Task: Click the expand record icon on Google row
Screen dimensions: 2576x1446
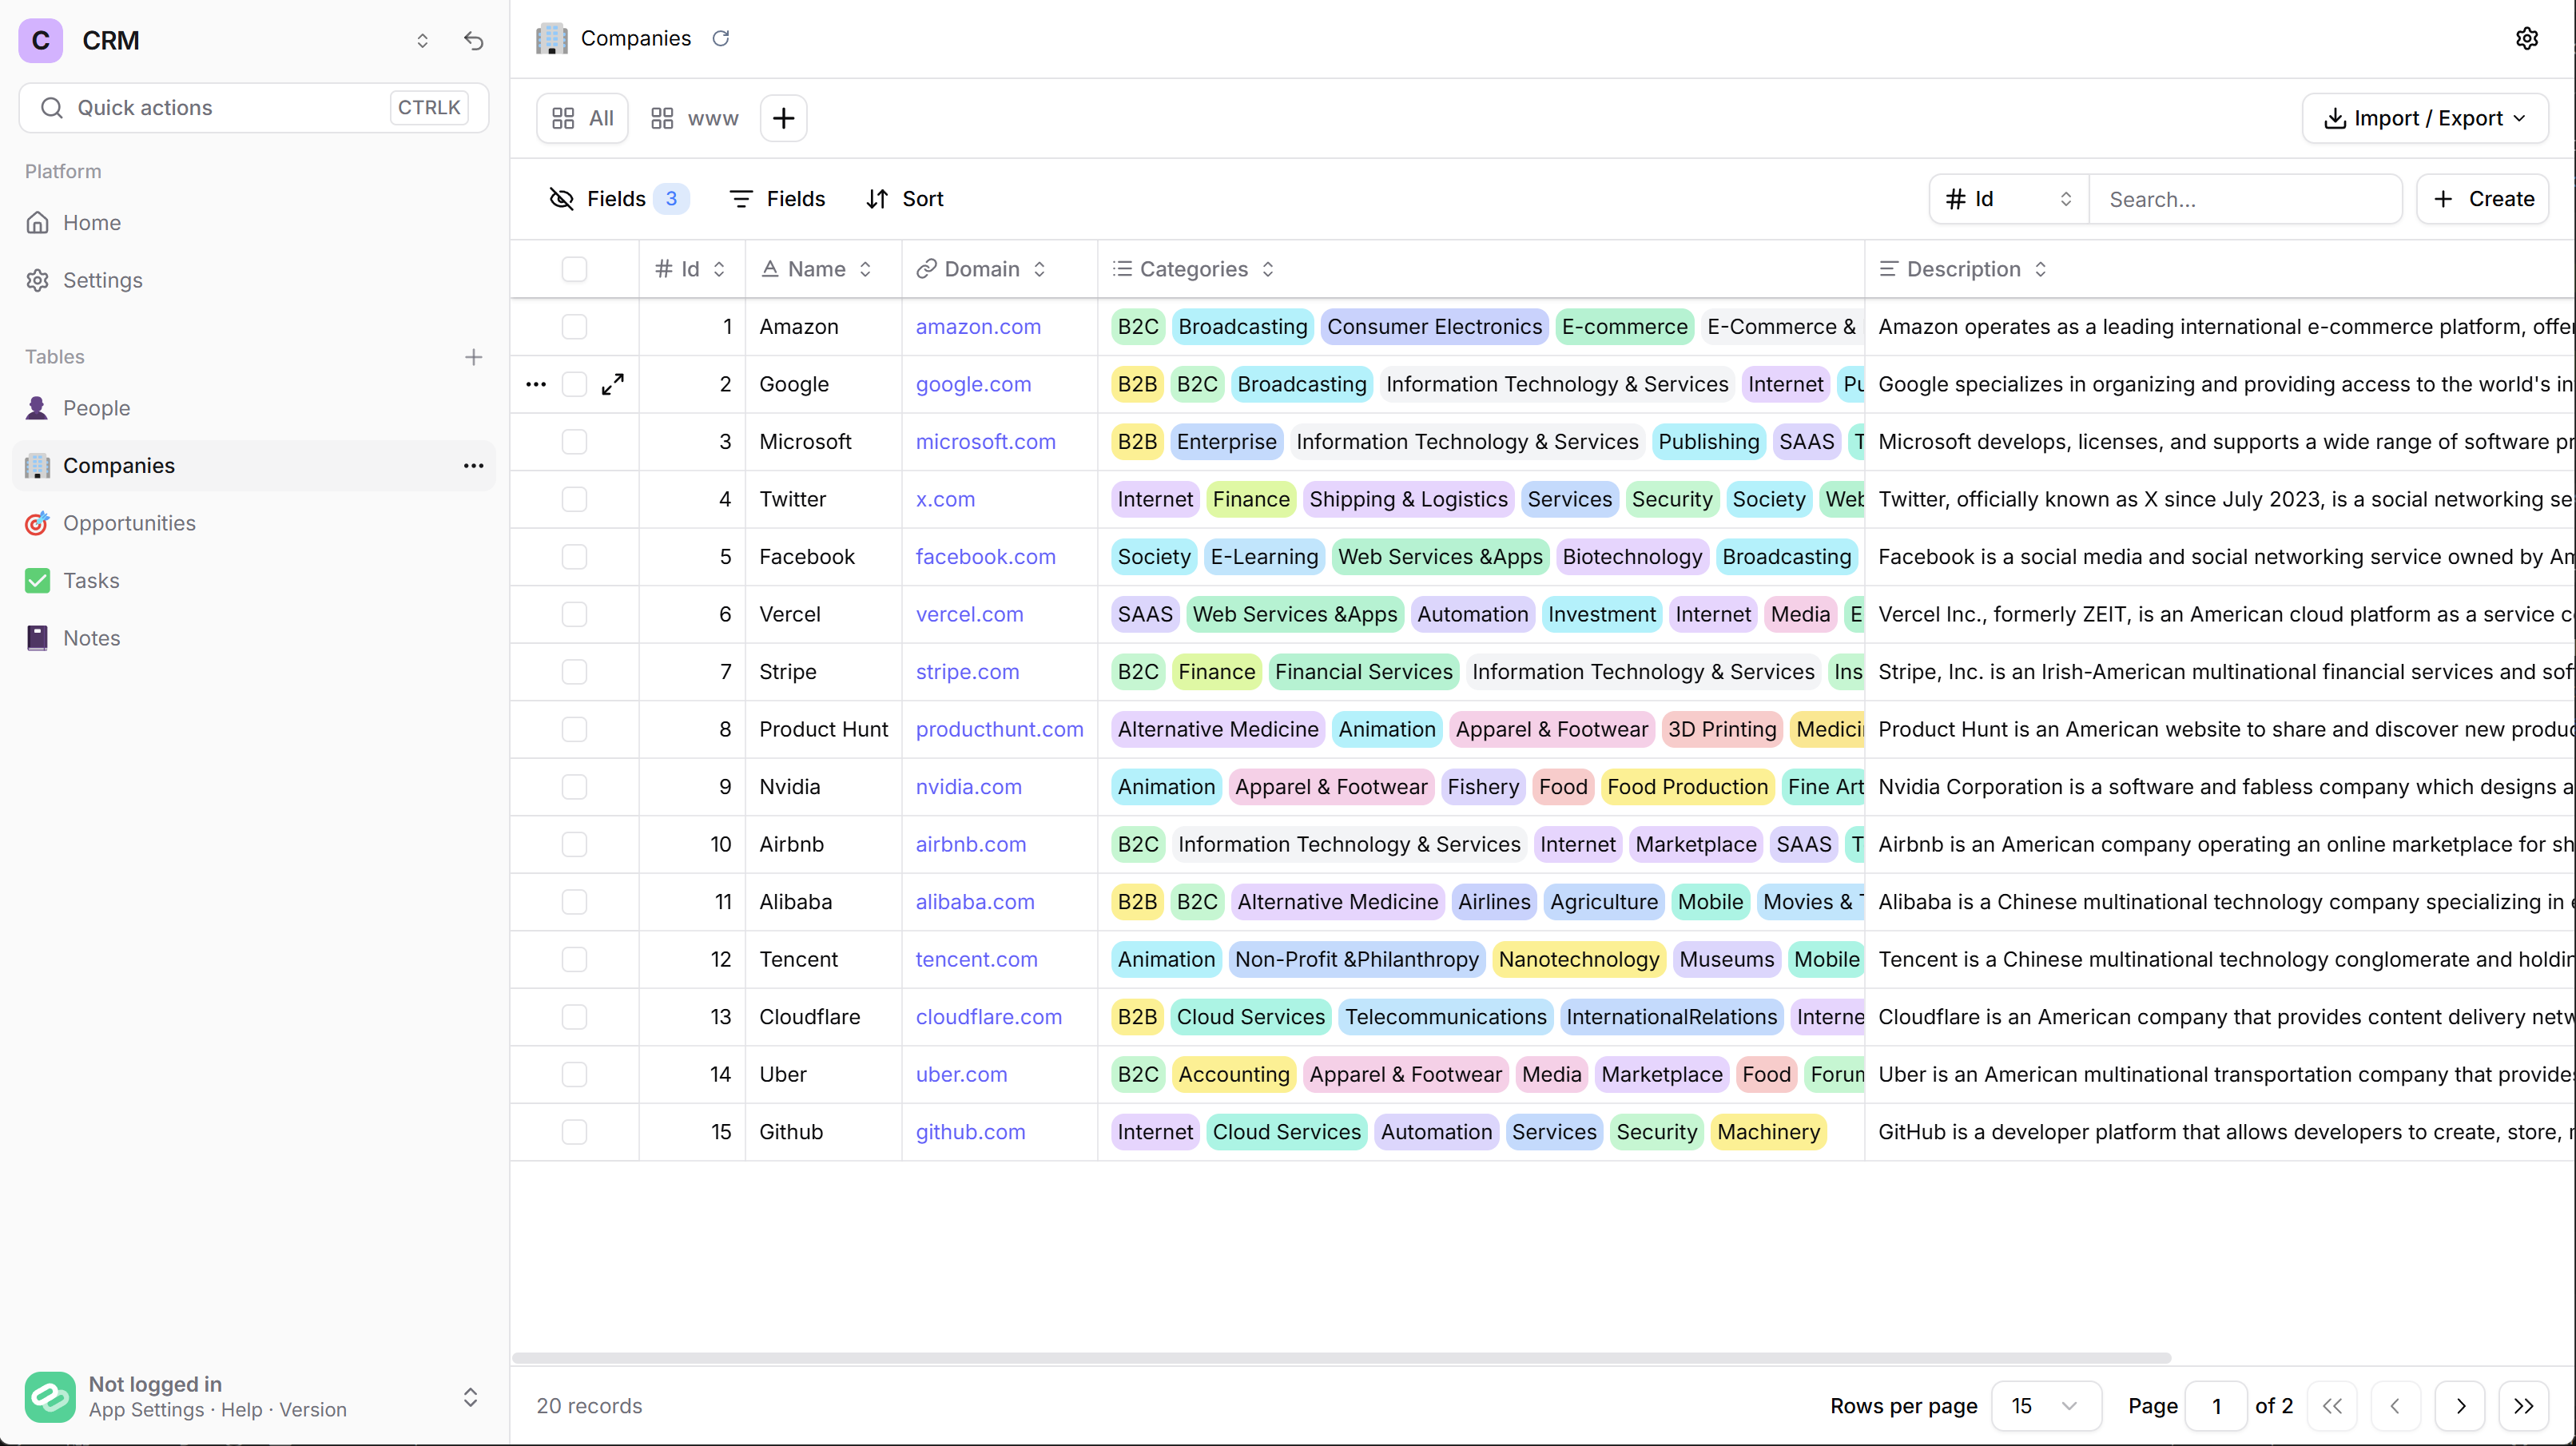Action: click(612, 384)
